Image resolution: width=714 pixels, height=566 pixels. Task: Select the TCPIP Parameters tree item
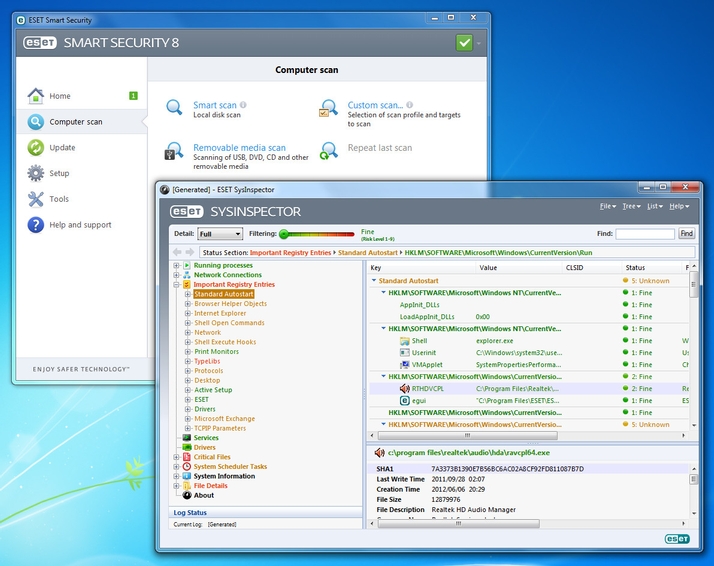pos(220,428)
